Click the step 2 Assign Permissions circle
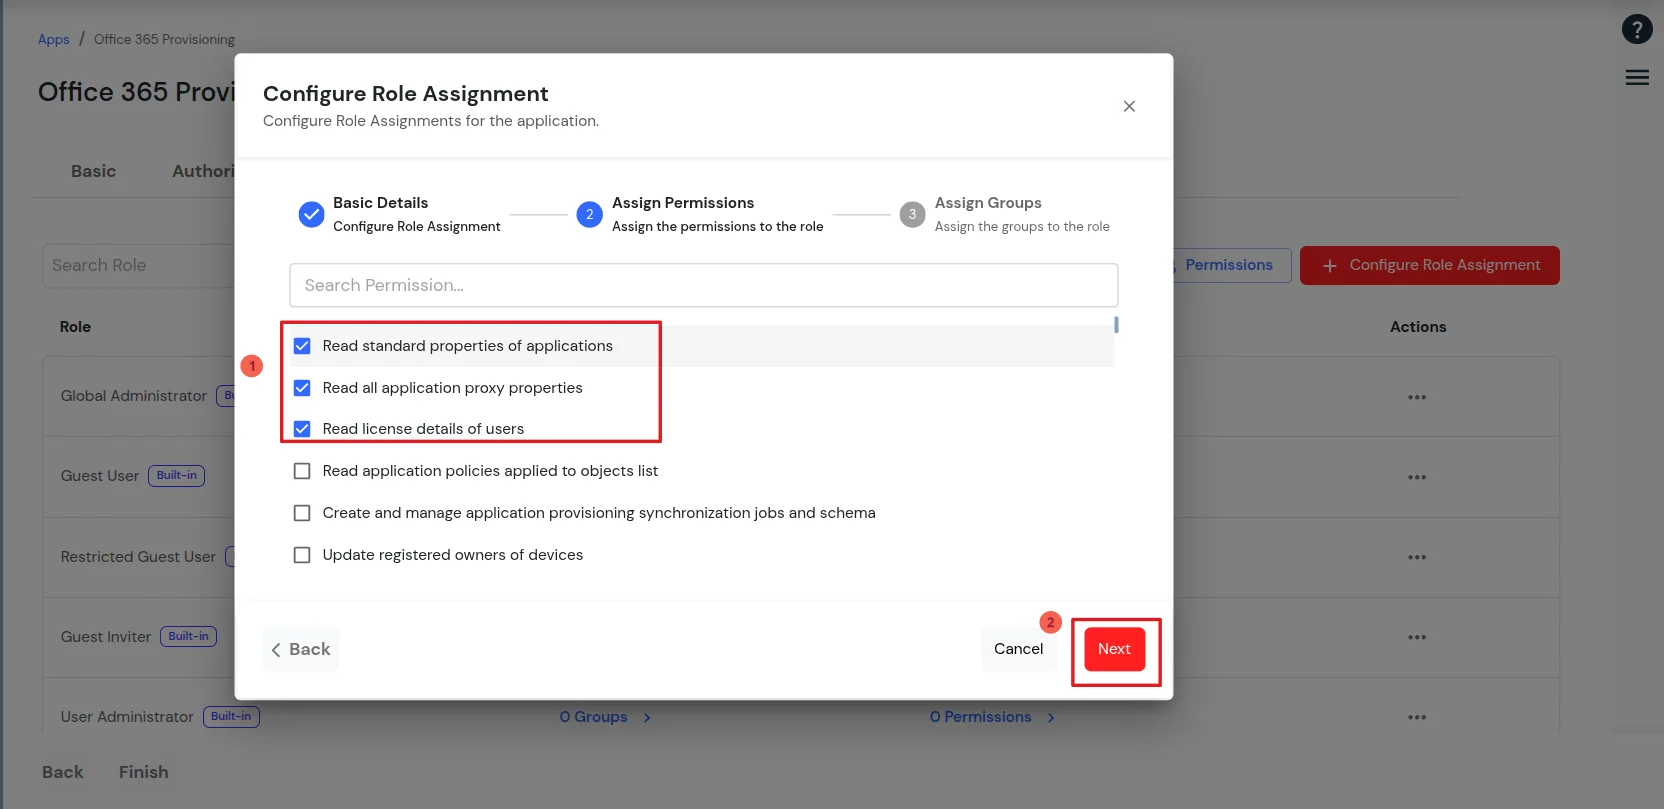 point(590,214)
